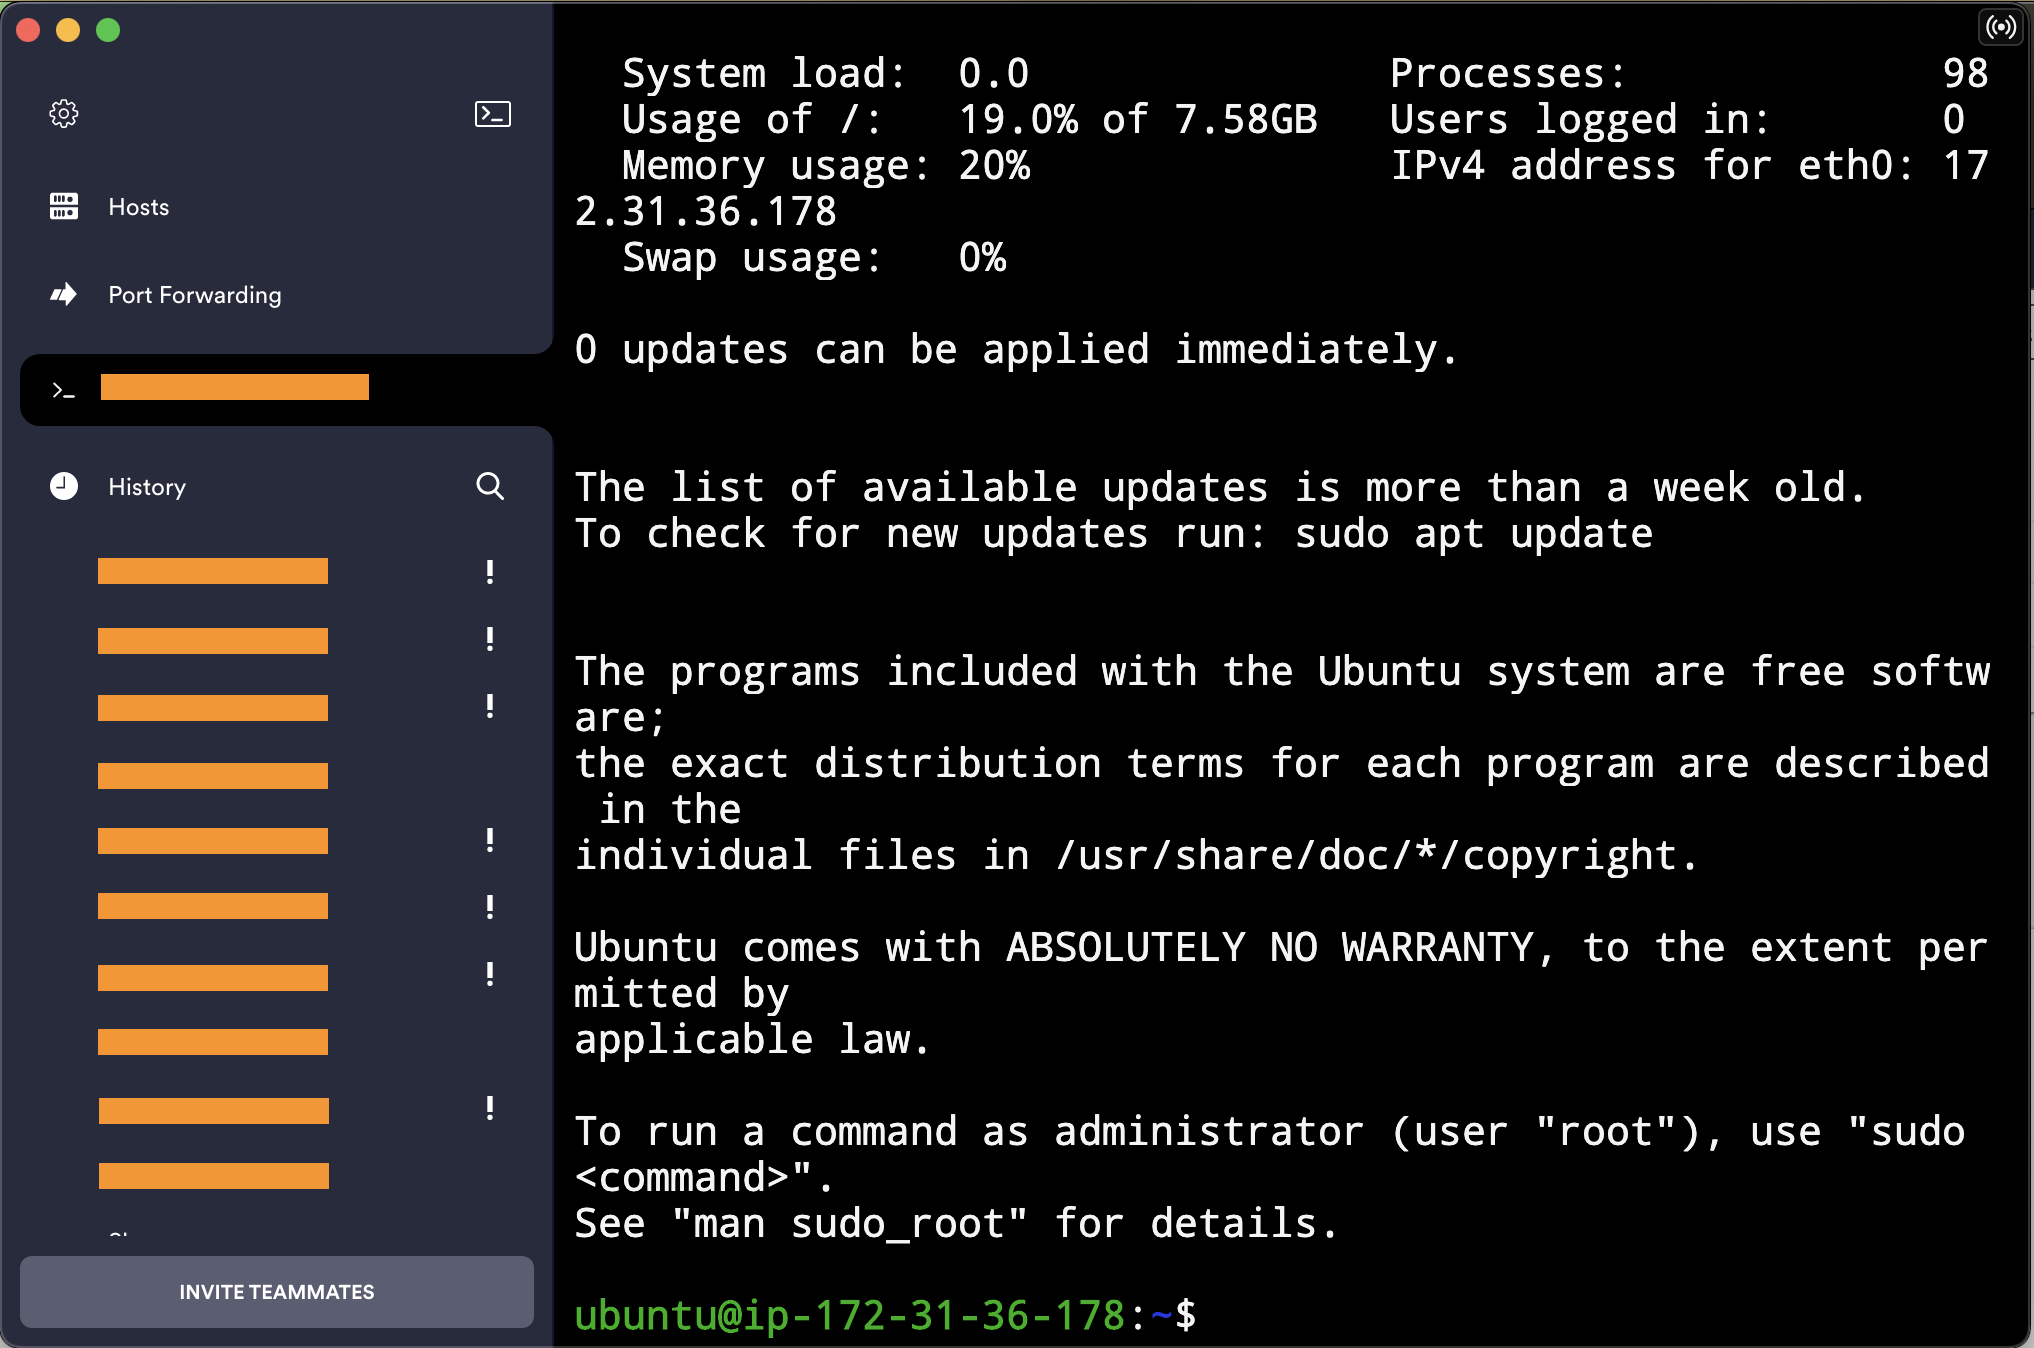This screenshot has width=2034, height=1348.
Task: Open the settings gear icon
Action: 64,114
